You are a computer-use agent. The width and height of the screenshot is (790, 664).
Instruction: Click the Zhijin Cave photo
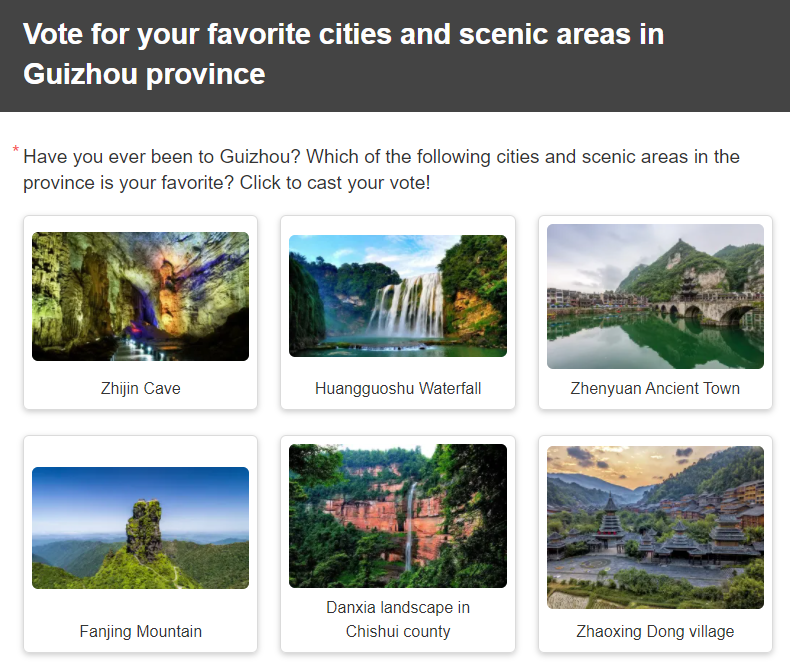click(x=140, y=296)
